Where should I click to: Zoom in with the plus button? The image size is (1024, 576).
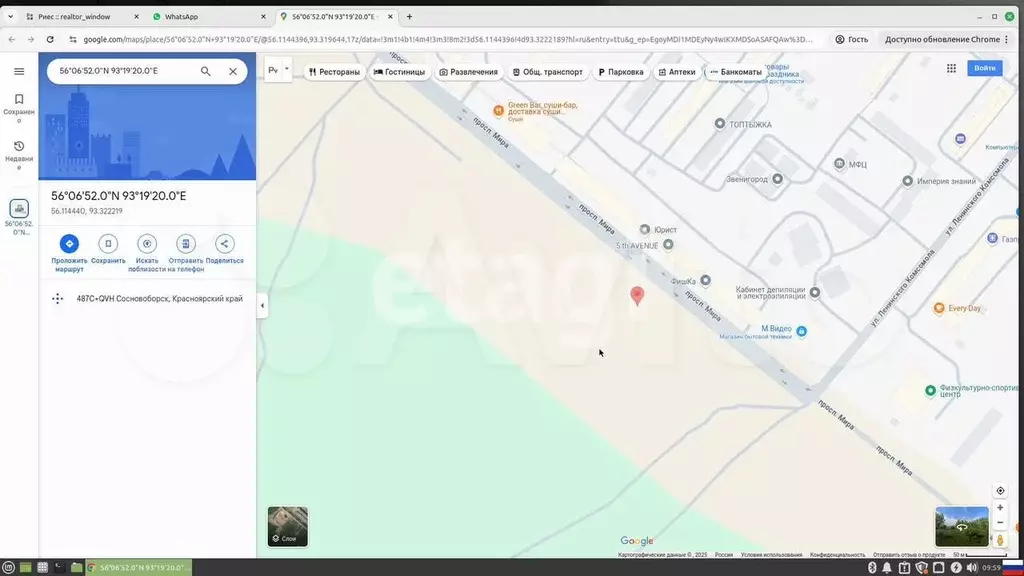click(x=1000, y=507)
